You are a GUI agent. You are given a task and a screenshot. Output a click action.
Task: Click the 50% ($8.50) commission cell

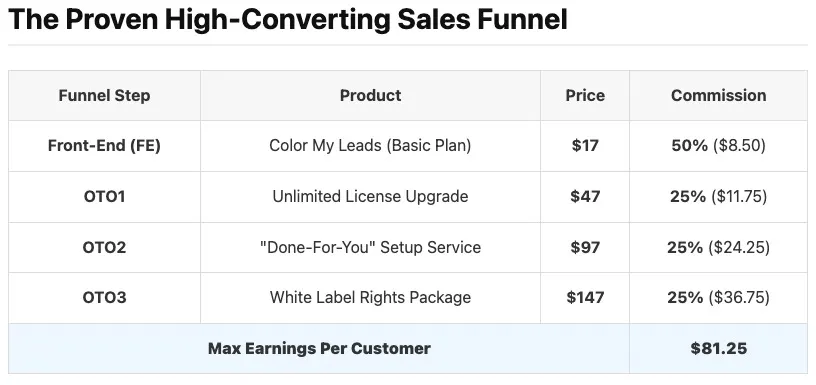point(719,146)
